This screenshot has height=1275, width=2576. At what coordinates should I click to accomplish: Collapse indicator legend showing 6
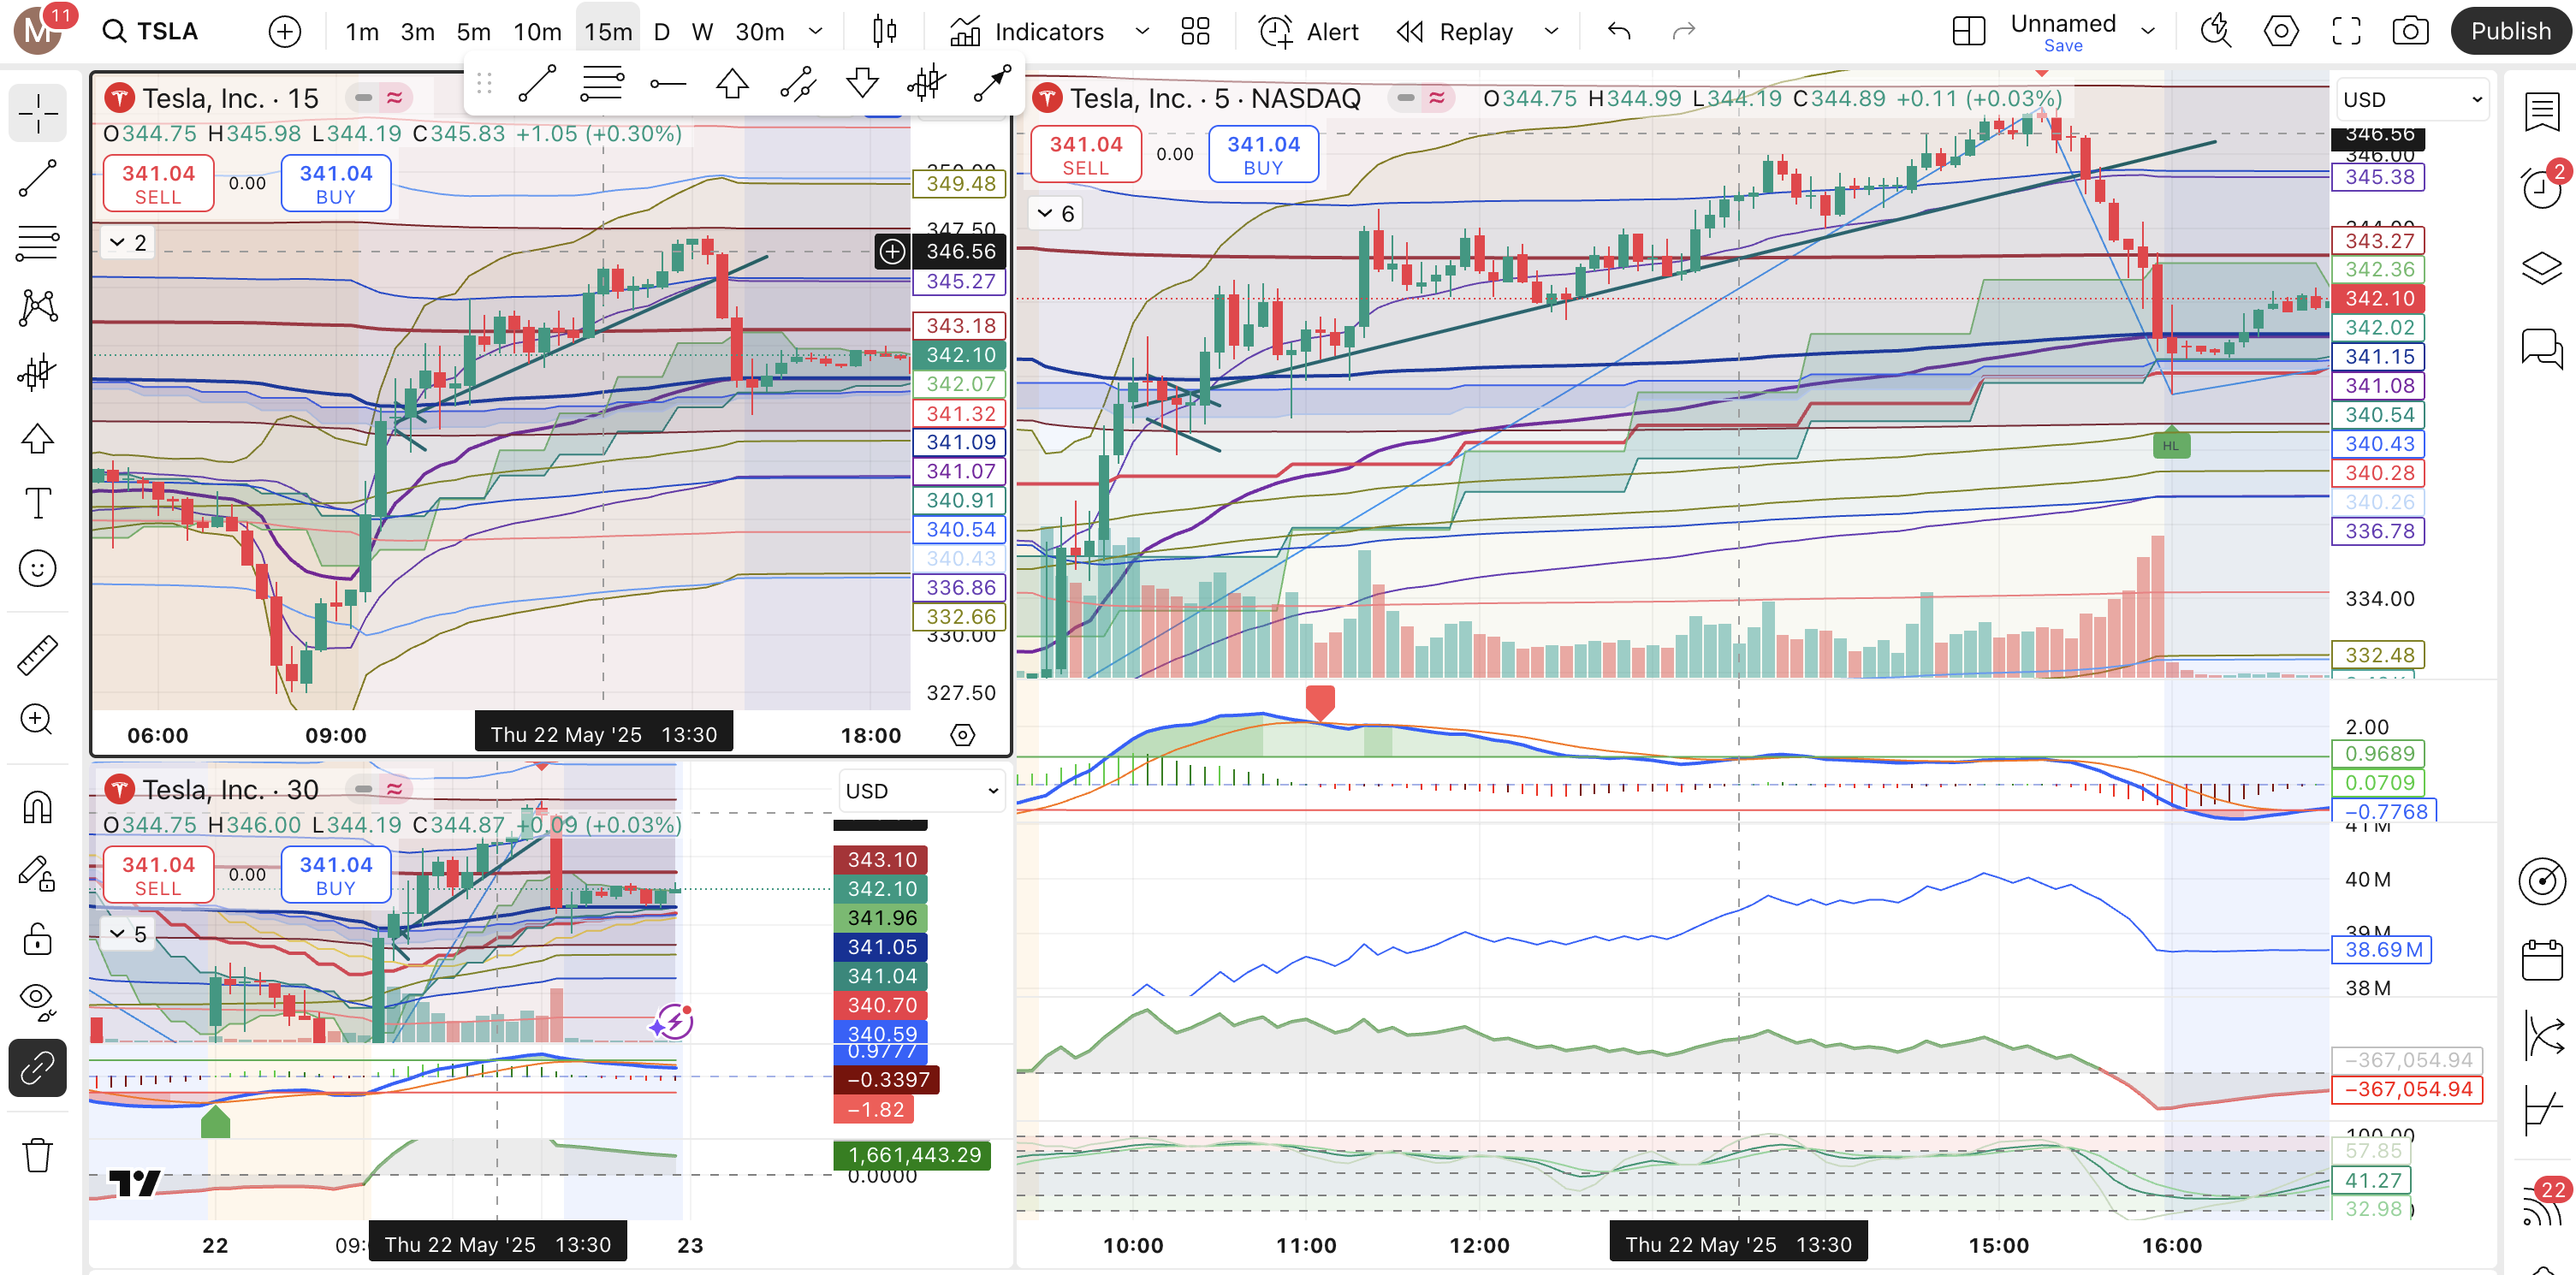pyautogui.click(x=1056, y=214)
